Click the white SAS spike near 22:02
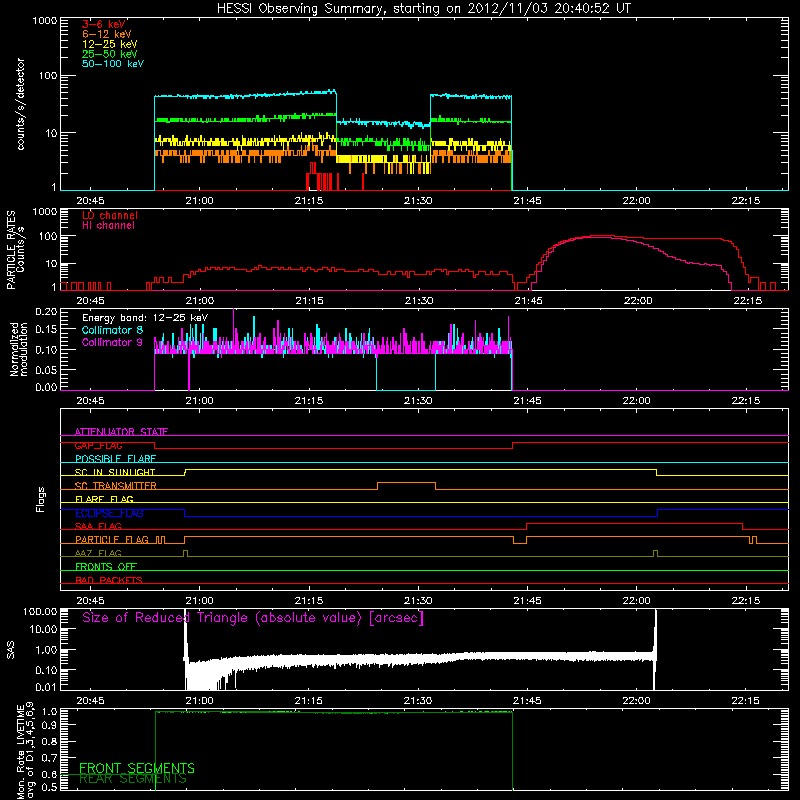The height and width of the screenshot is (800, 800). pos(655,649)
